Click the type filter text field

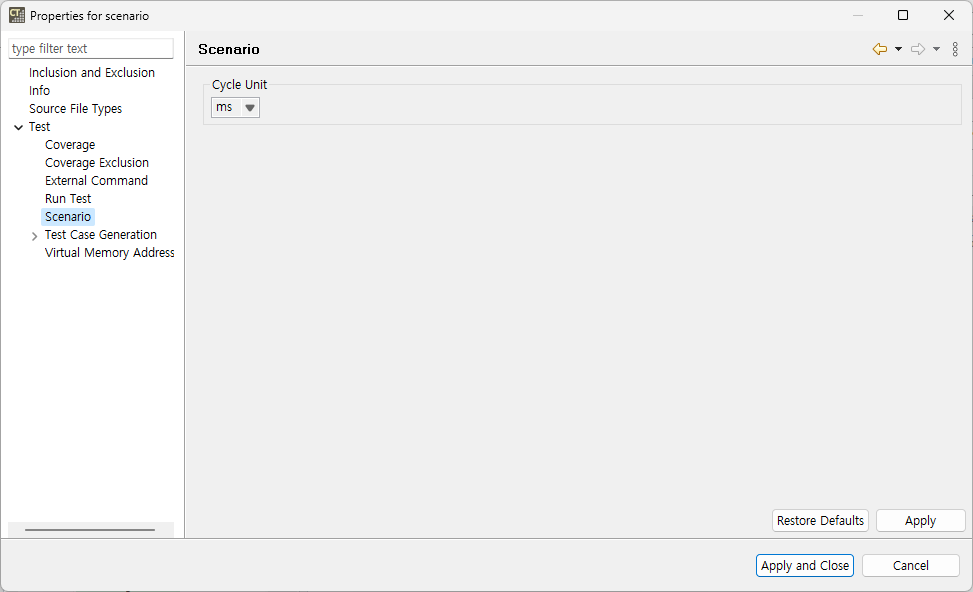[91, 49]
